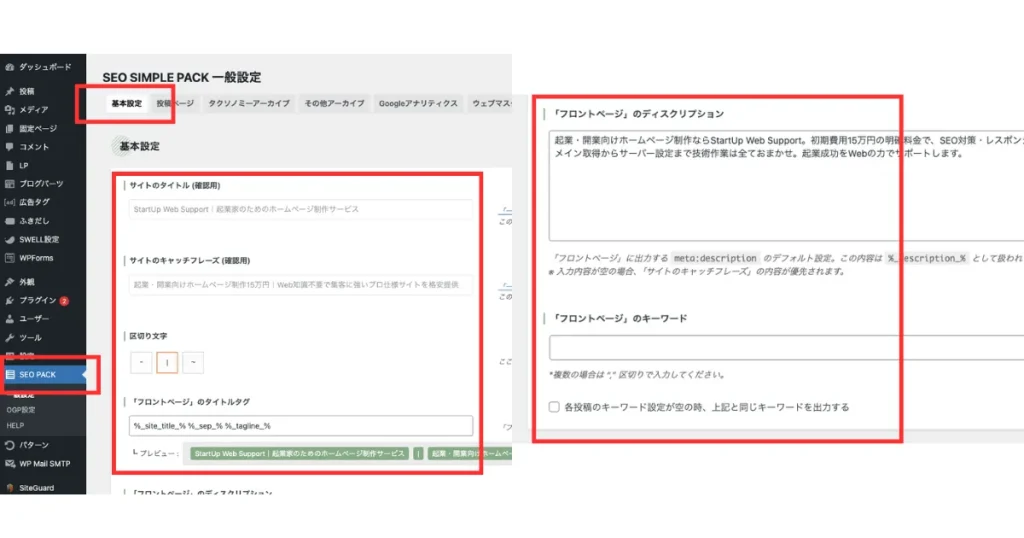
Task: Click the フロントページ description textarea
Action: (786, 185)
